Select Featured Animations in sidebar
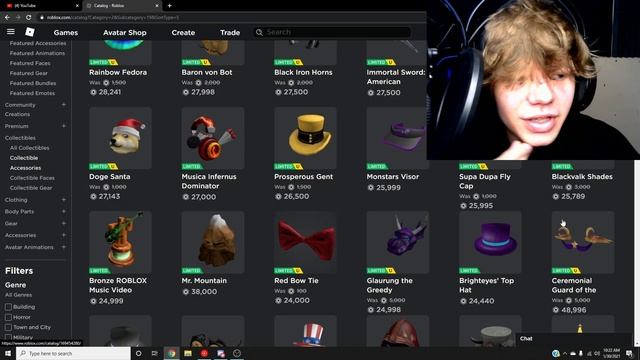This screenshot has width=640, height=360. tap(37, 53)
